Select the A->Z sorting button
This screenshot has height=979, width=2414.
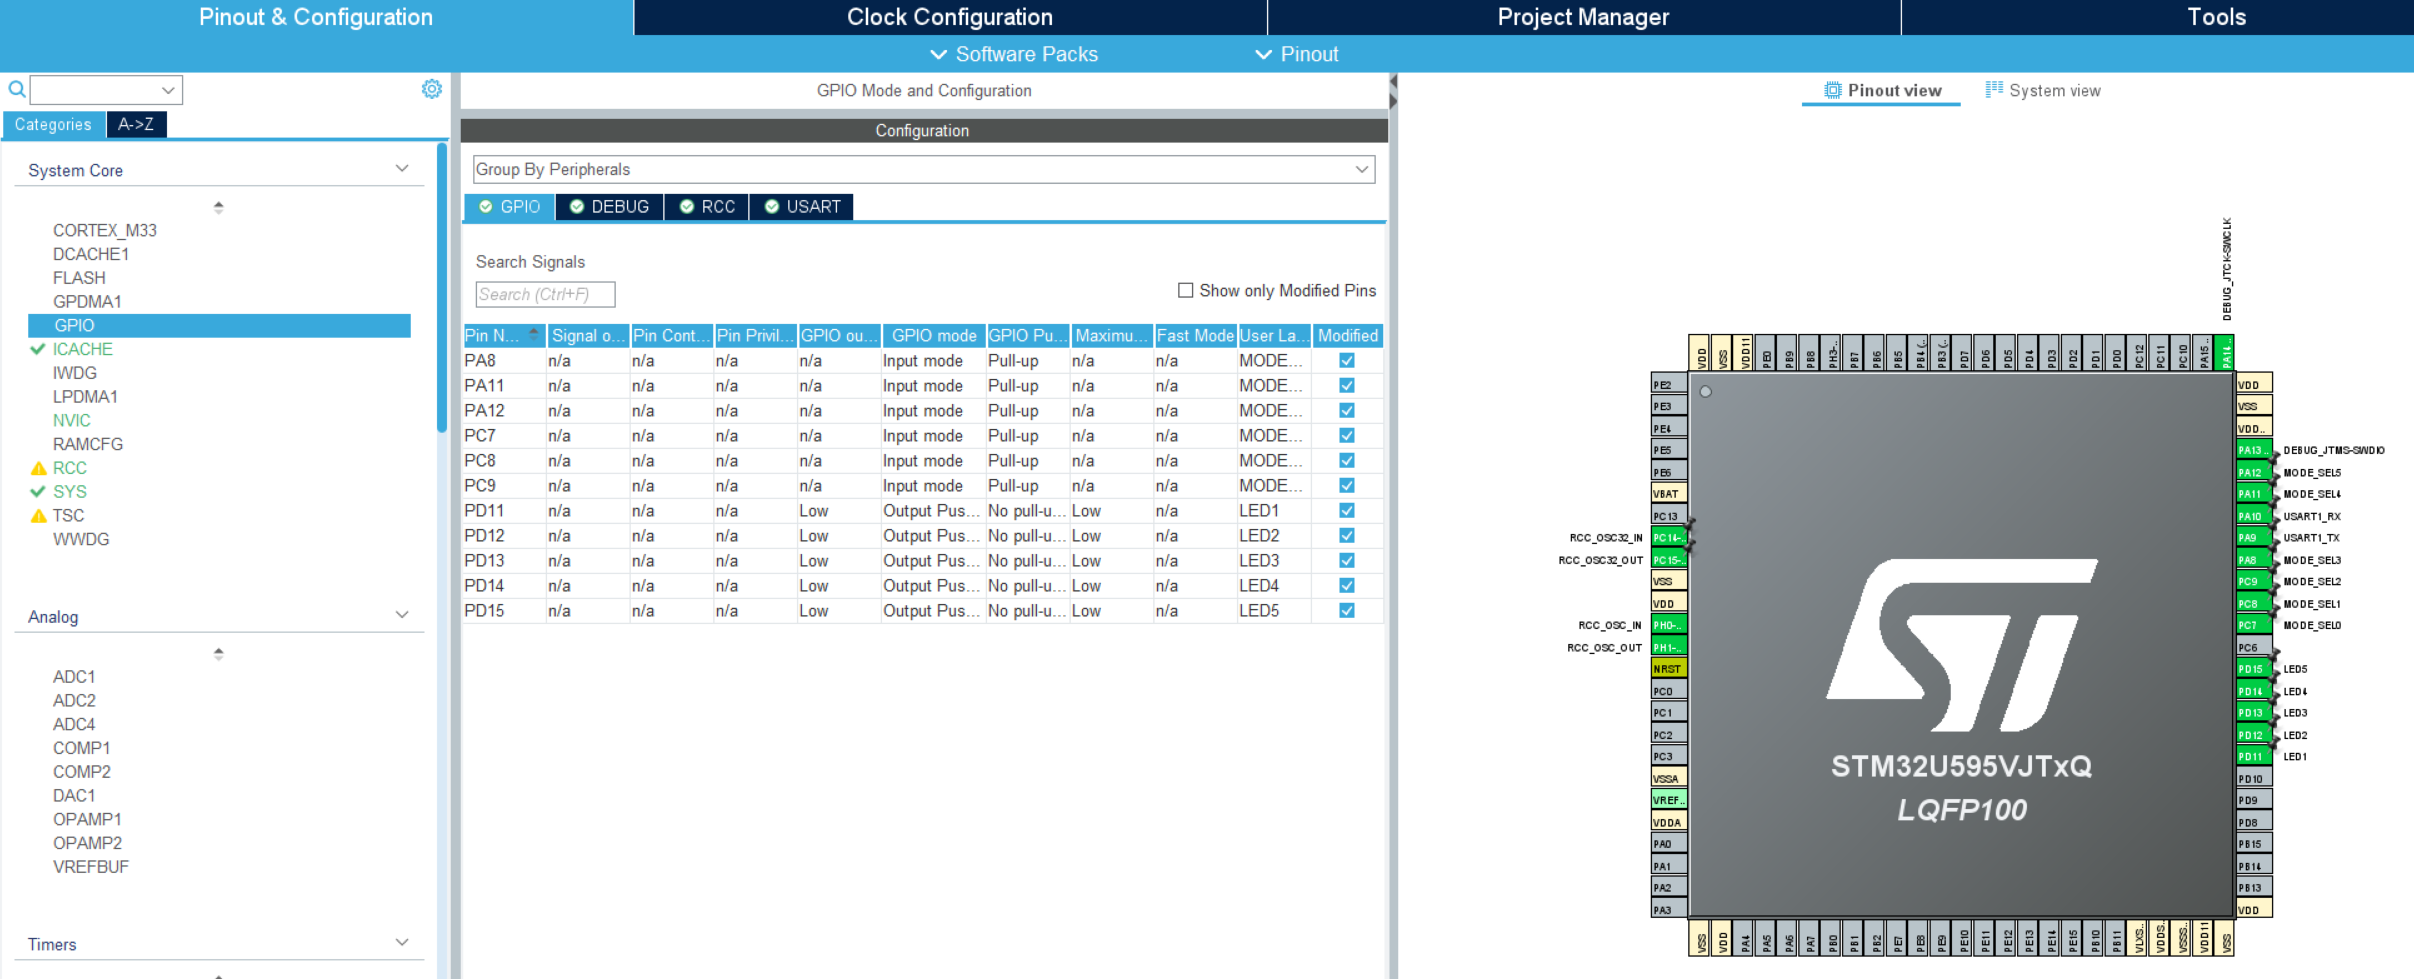point(136,124)
